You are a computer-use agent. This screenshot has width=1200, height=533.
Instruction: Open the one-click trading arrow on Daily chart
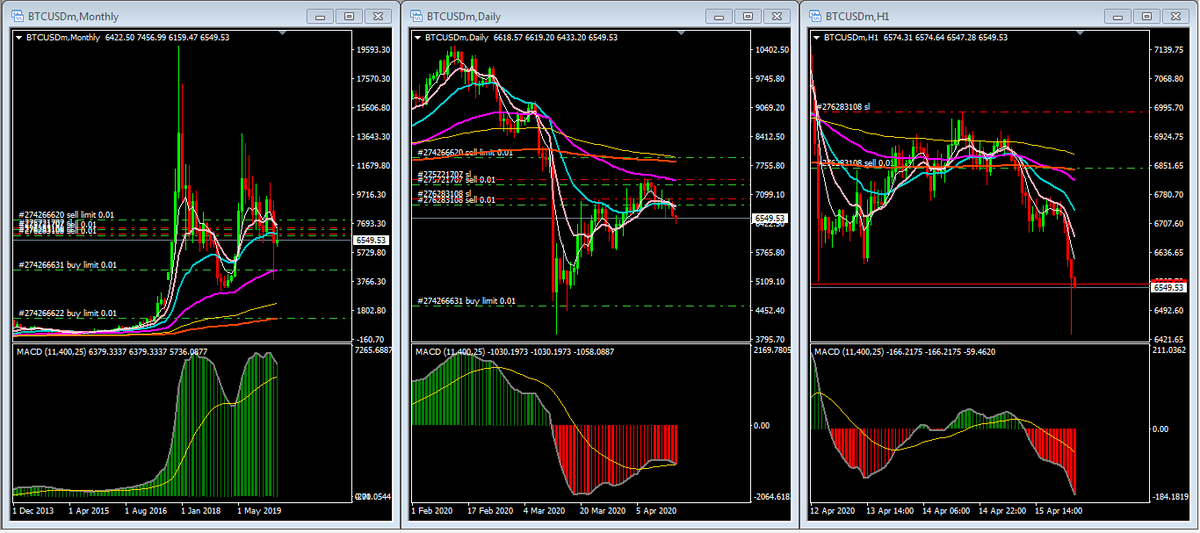[x=419, y=38]
